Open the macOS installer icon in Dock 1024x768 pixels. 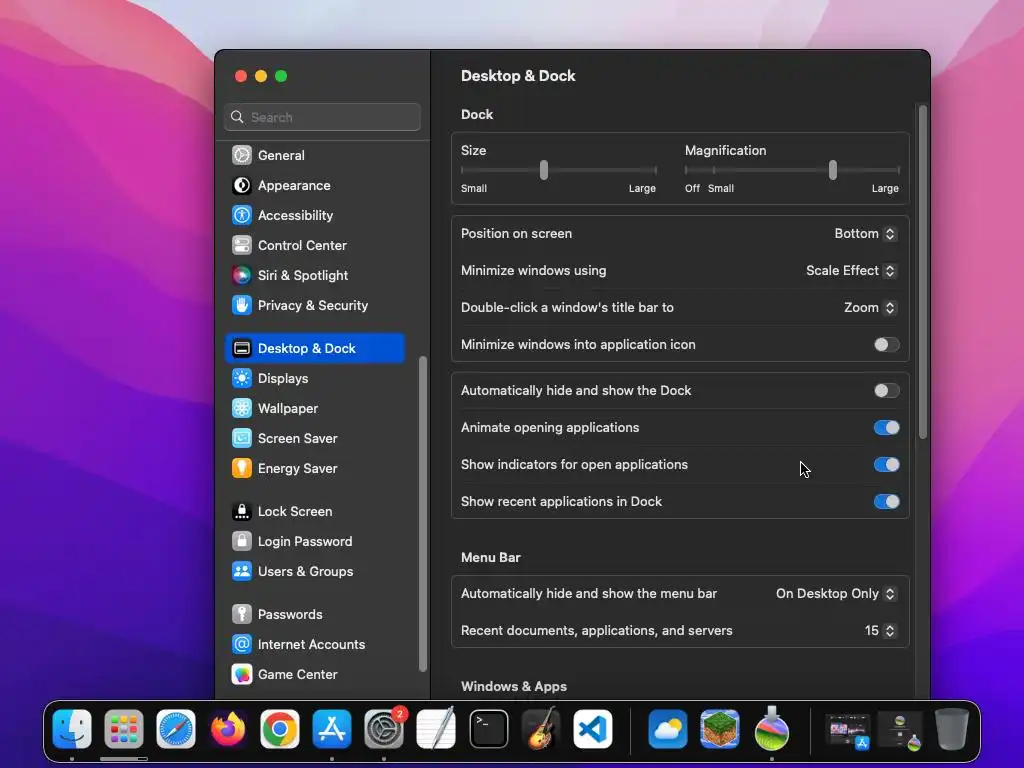tap(772, 729)
